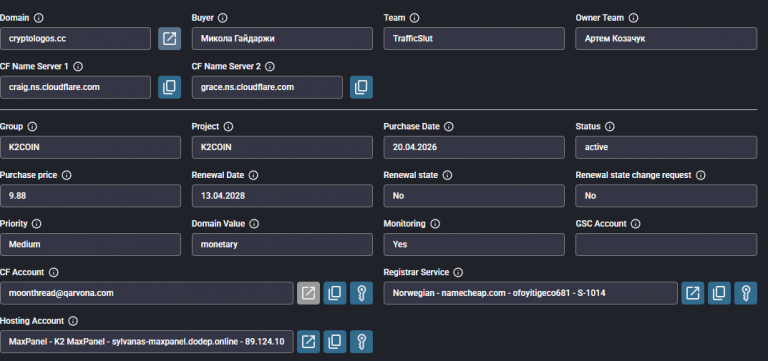Click Renewal state change request field
Image resolution: width=768 pixels, height=361 pixels.
[666, 195]
